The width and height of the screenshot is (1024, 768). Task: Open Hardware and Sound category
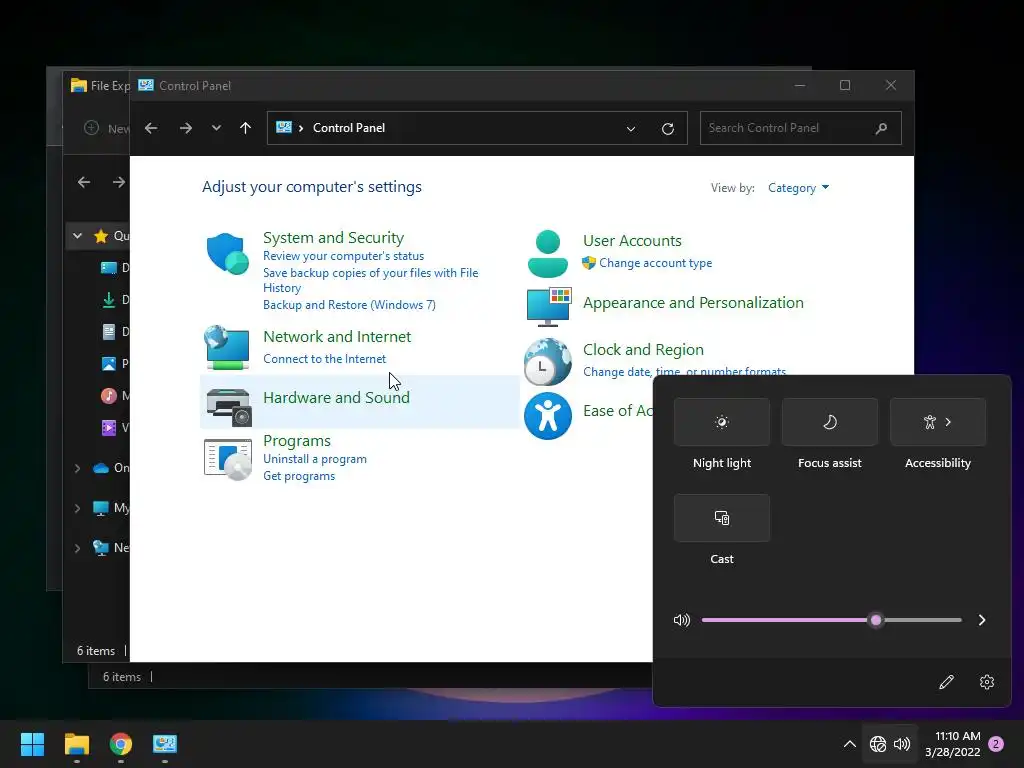click(x=336, y=398)
